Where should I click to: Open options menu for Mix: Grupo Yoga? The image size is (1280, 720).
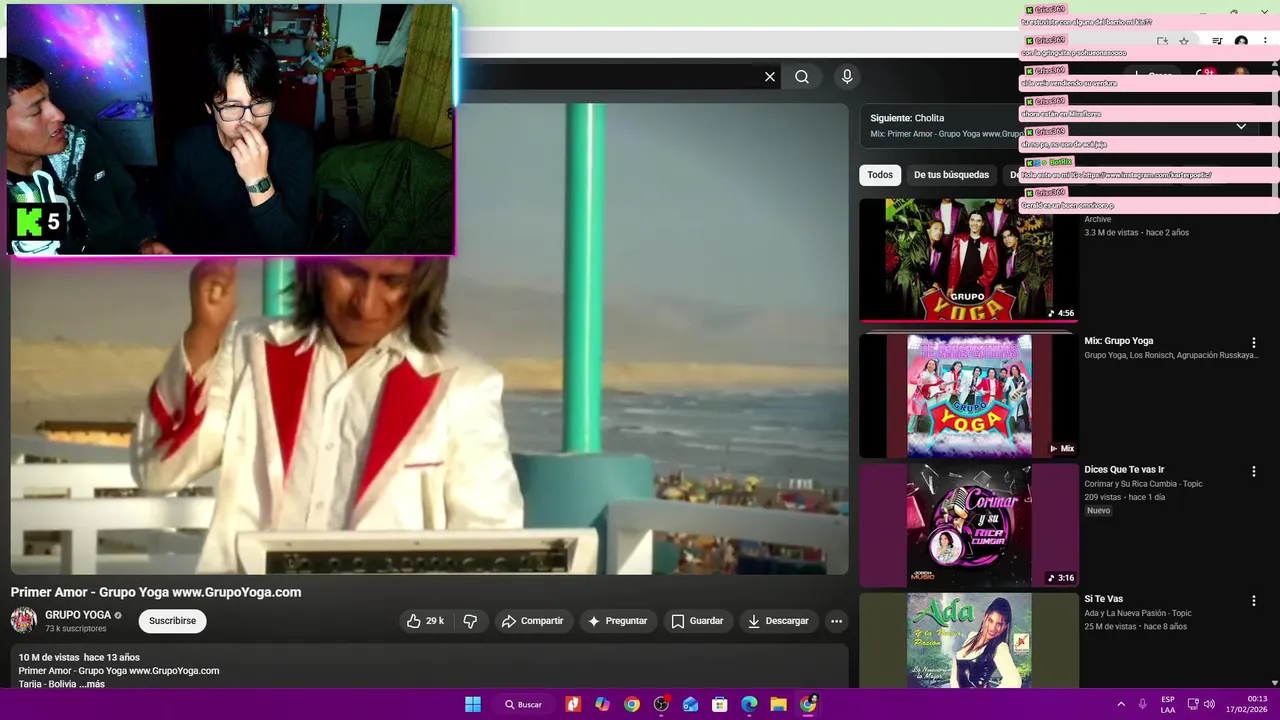[x=1253, y=343]
